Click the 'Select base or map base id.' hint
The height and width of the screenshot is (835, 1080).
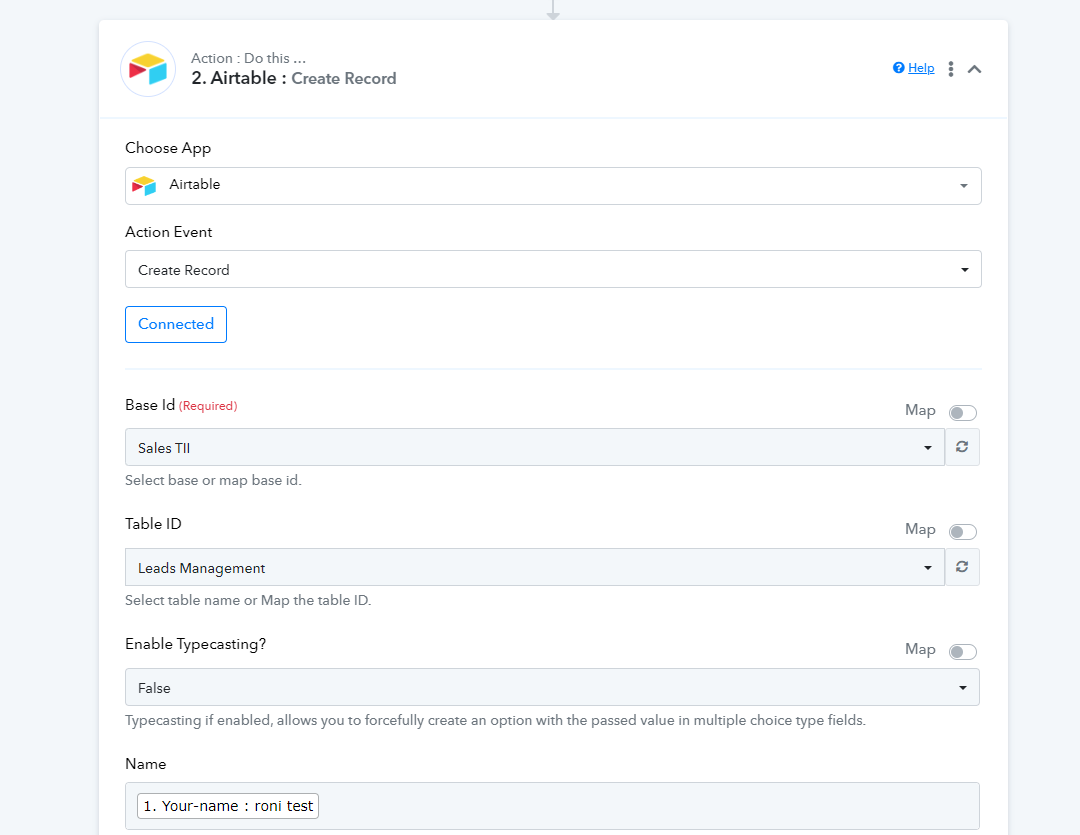tap(214, 480)
